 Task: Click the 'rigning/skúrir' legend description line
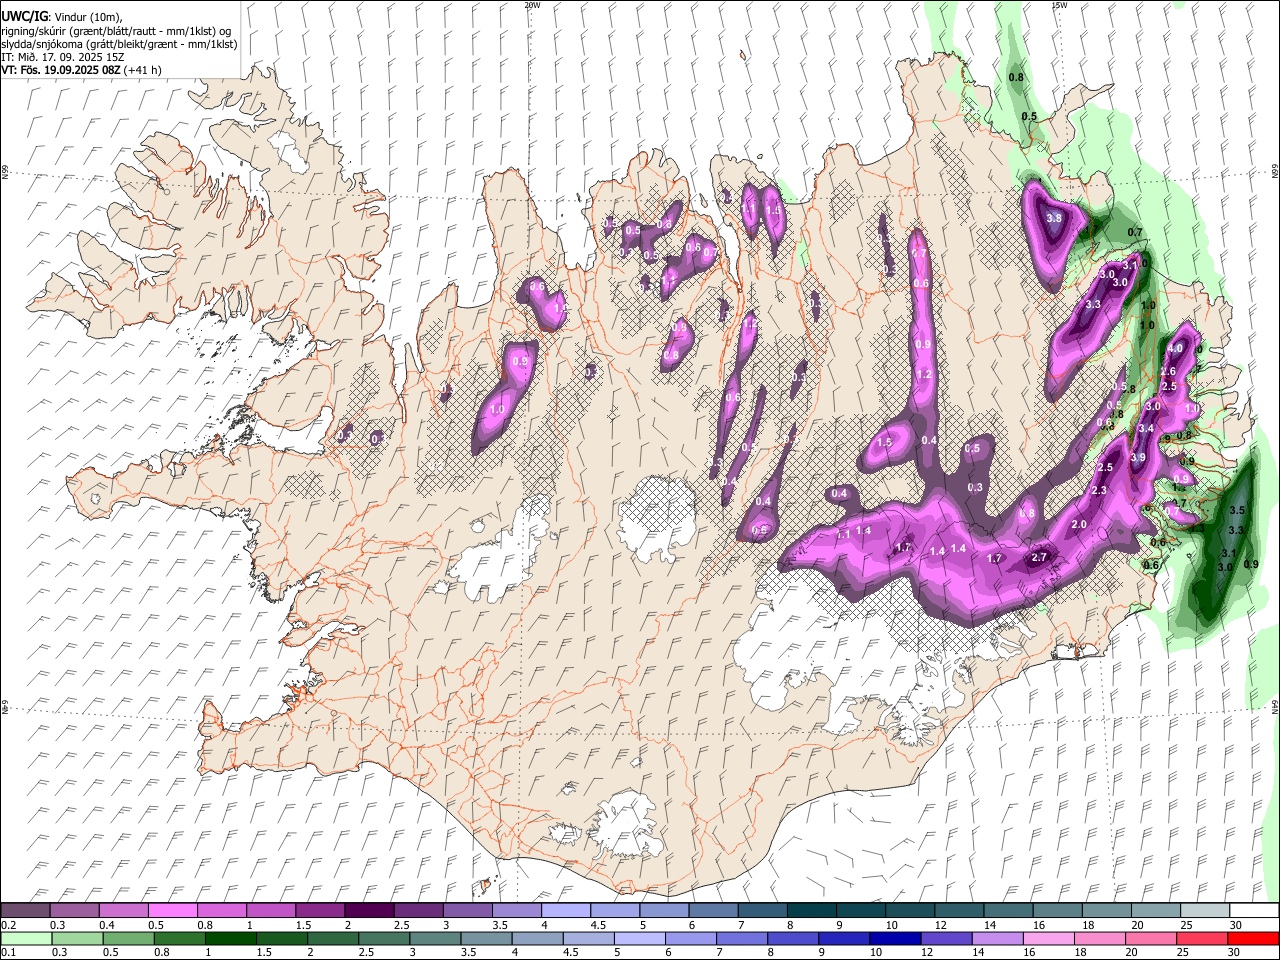(117, 31)
